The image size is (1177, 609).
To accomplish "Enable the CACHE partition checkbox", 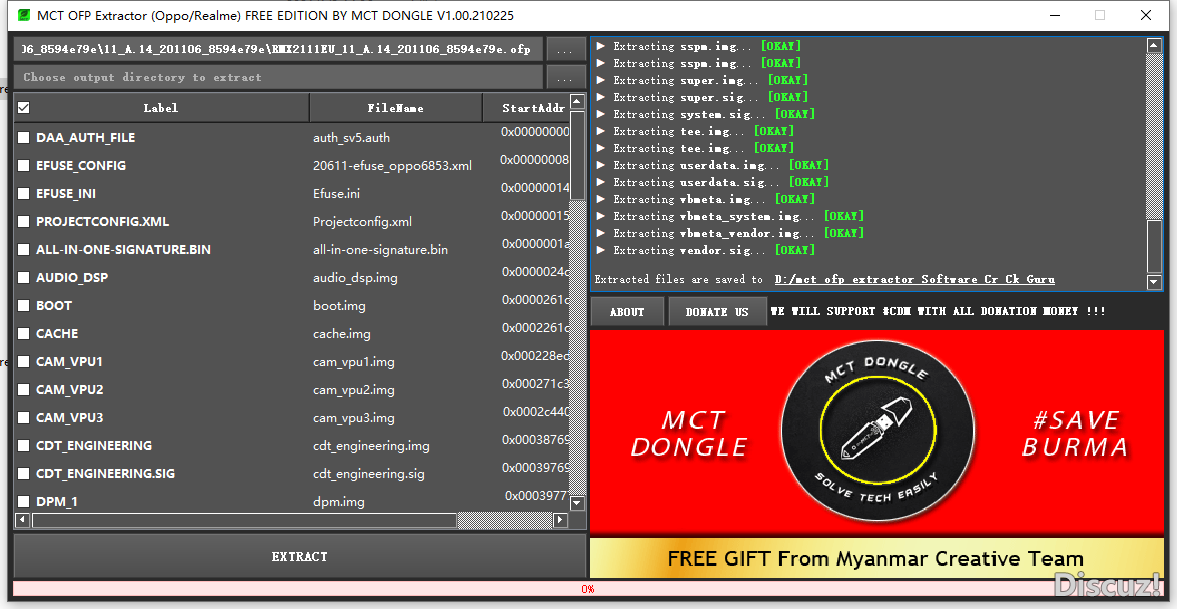I will pyautogui.click(x=24, y=333).
